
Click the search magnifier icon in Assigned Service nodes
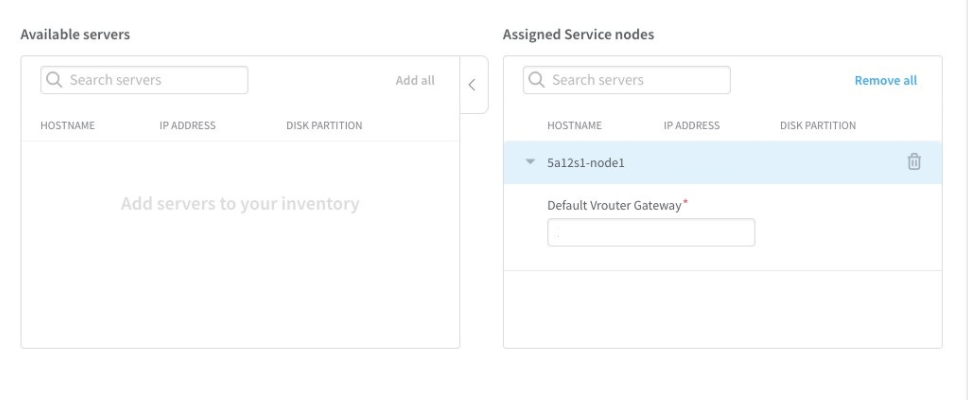tap(537, 80)
